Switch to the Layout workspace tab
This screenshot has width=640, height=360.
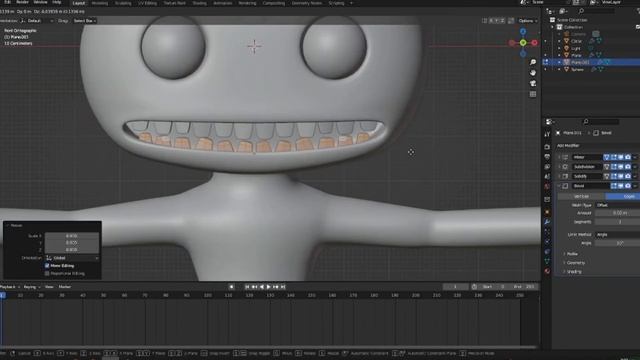79,3
